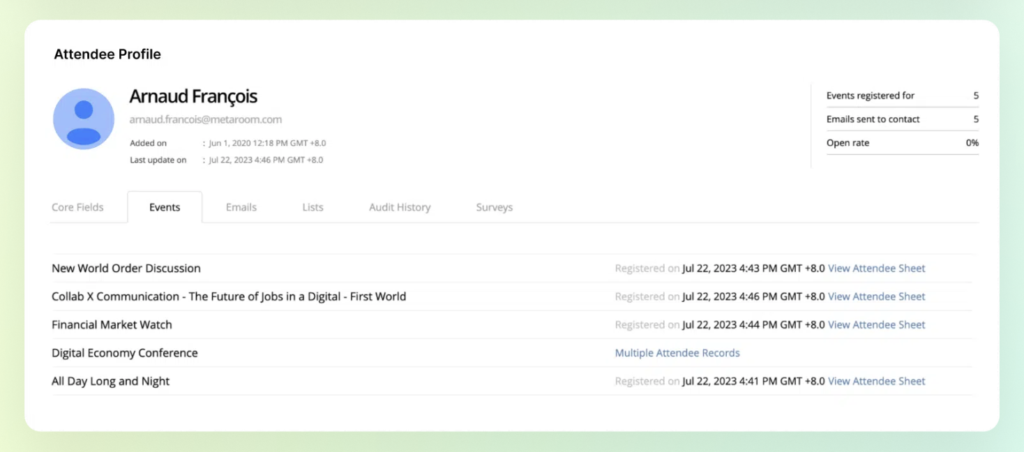Open Multiple Attendee Records link

(677, 353)
